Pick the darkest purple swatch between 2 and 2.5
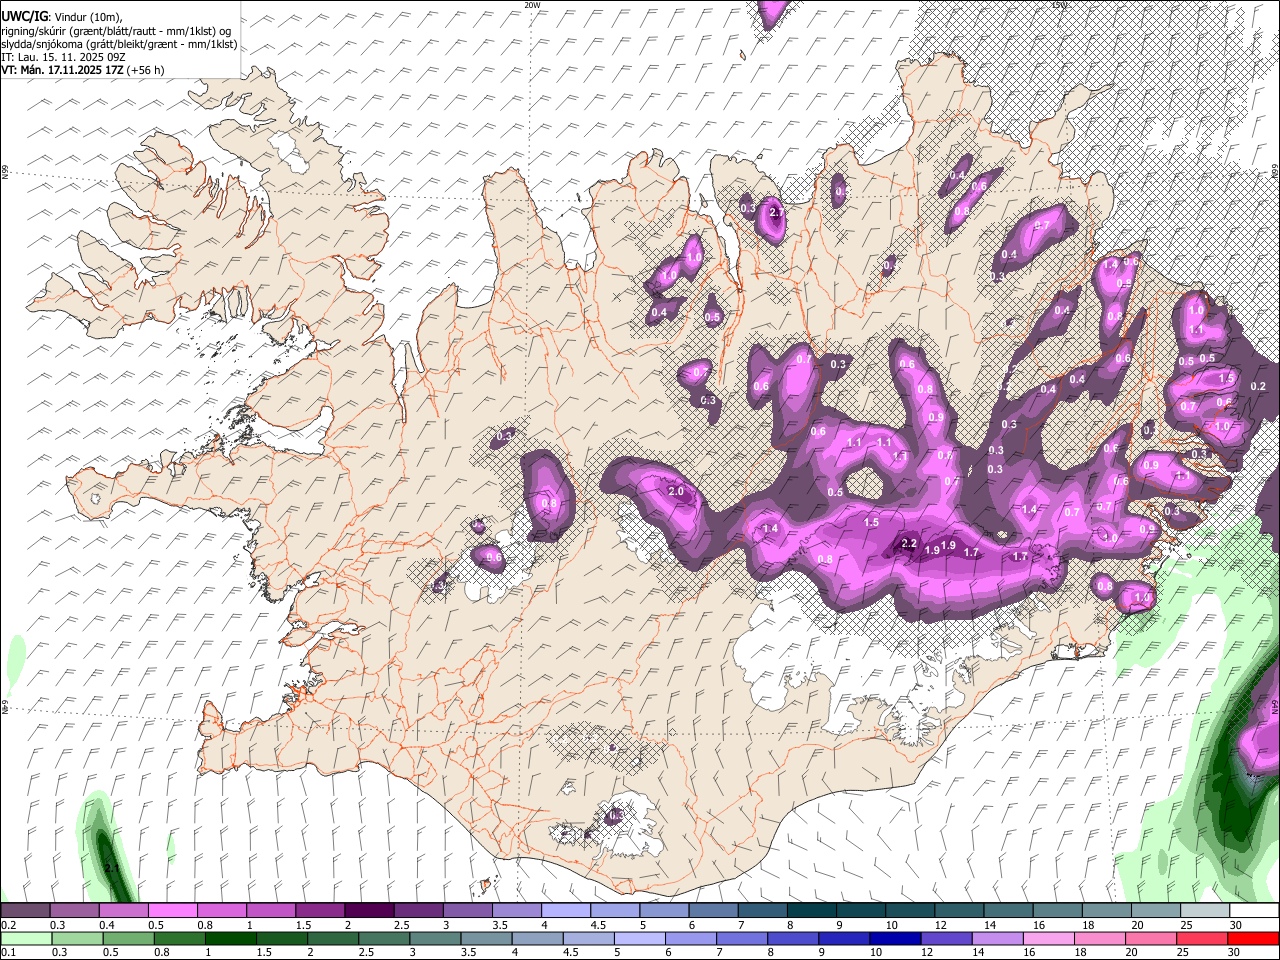 click(x=368, y=911)
